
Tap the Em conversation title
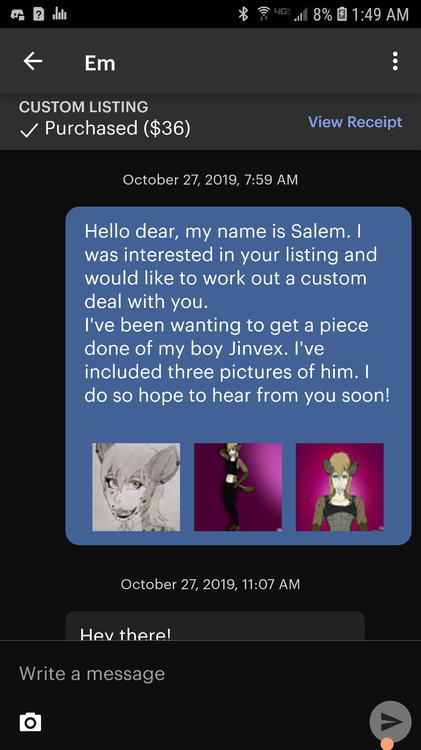100,63
